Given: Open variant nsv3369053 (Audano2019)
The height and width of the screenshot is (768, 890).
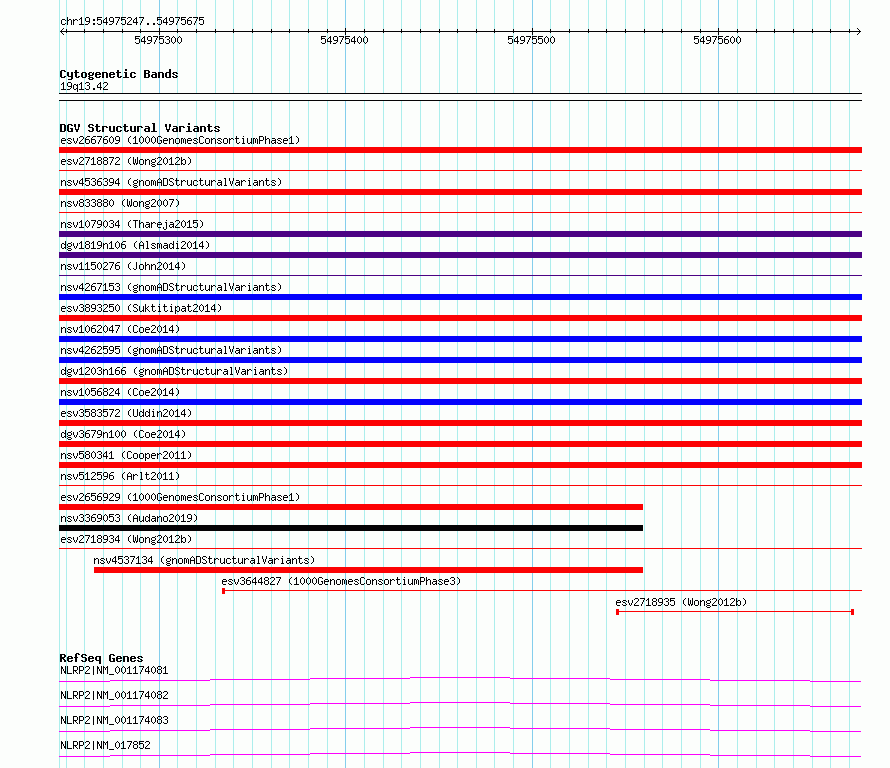Looking at the screenshot, I should (129, 518).
